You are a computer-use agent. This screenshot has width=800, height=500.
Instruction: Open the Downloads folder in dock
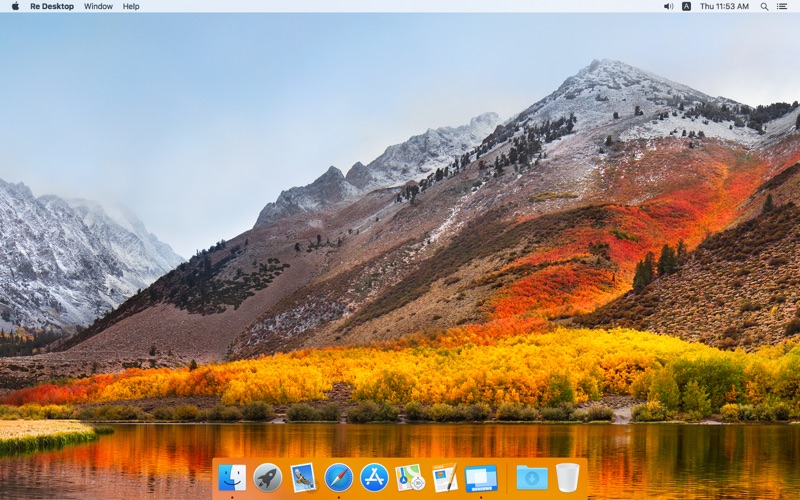click(x=532, y=478)
